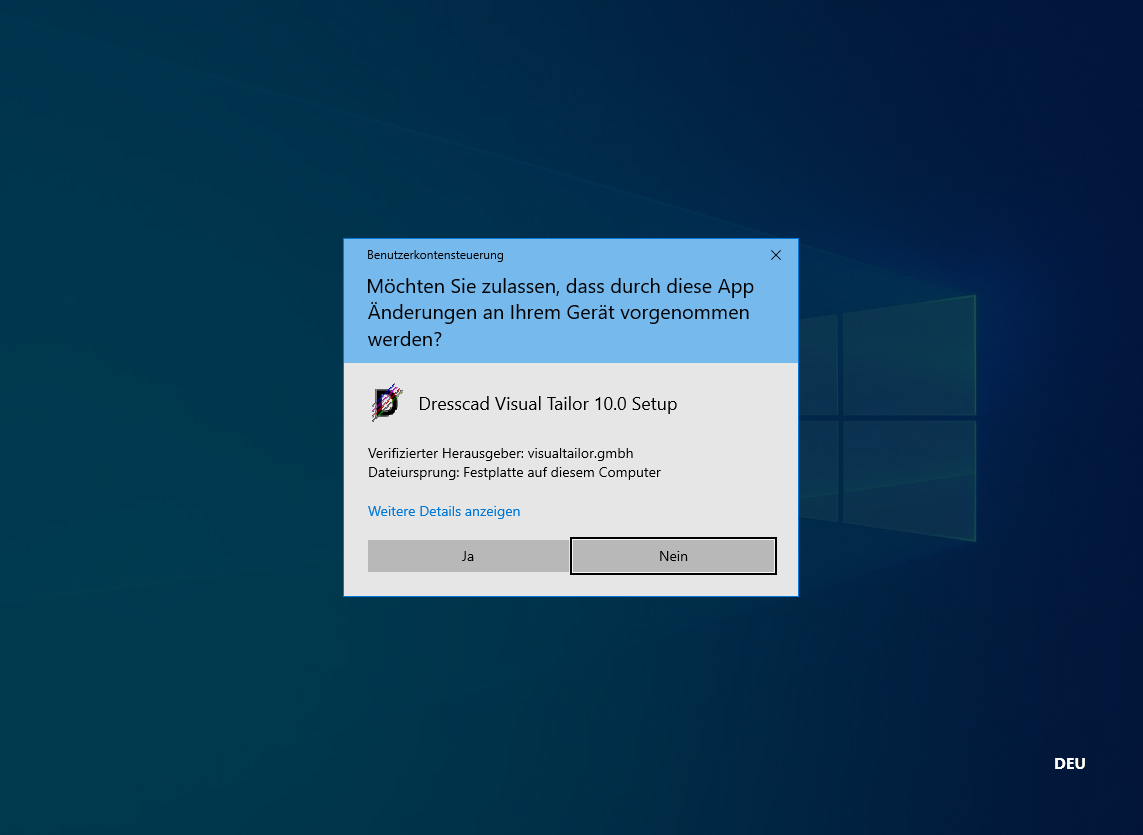Click the Benutzerkontensteuerung title text
The height and width of the screenshot is (835, 1143).
tap(435, 255)
